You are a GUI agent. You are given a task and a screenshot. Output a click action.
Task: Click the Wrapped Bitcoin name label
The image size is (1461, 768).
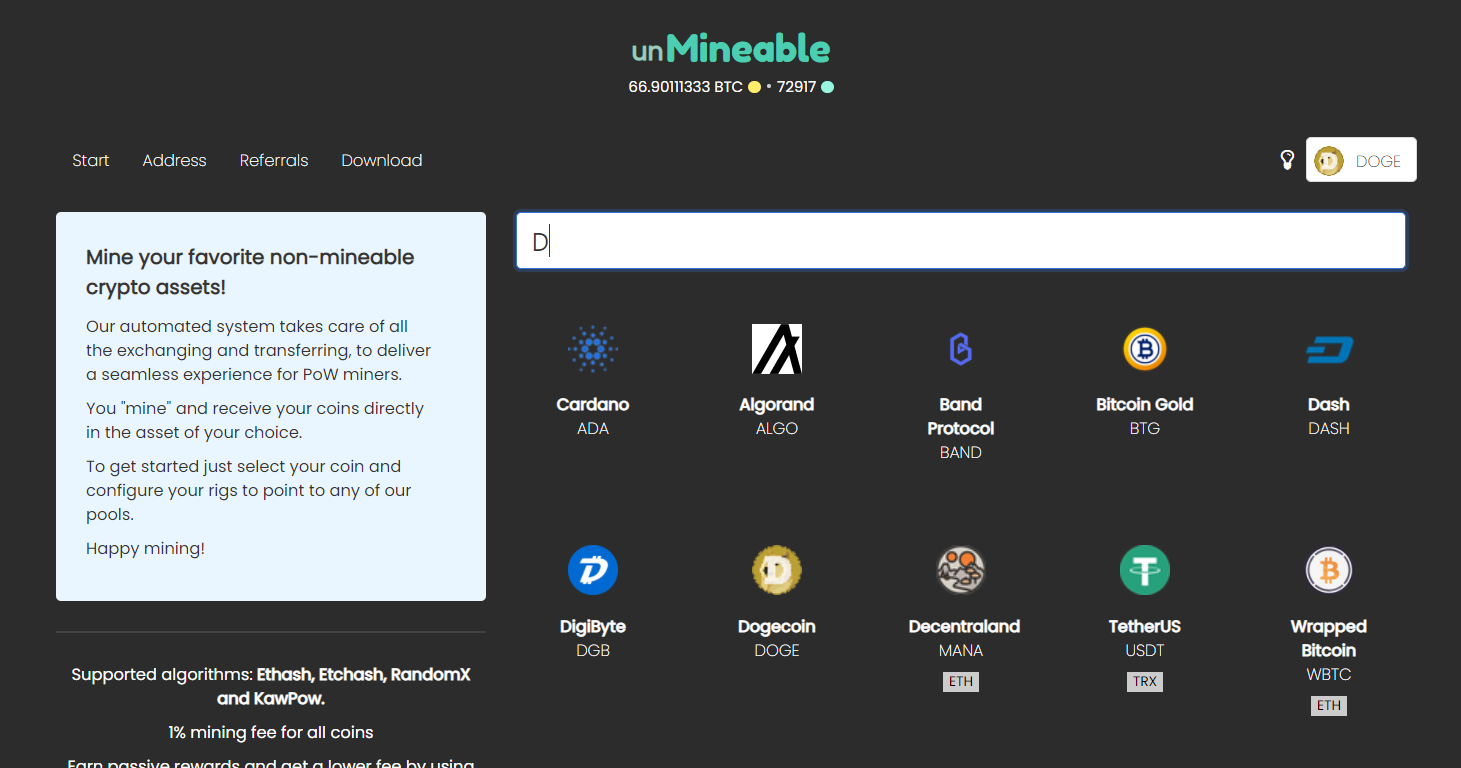(1329, 639)
